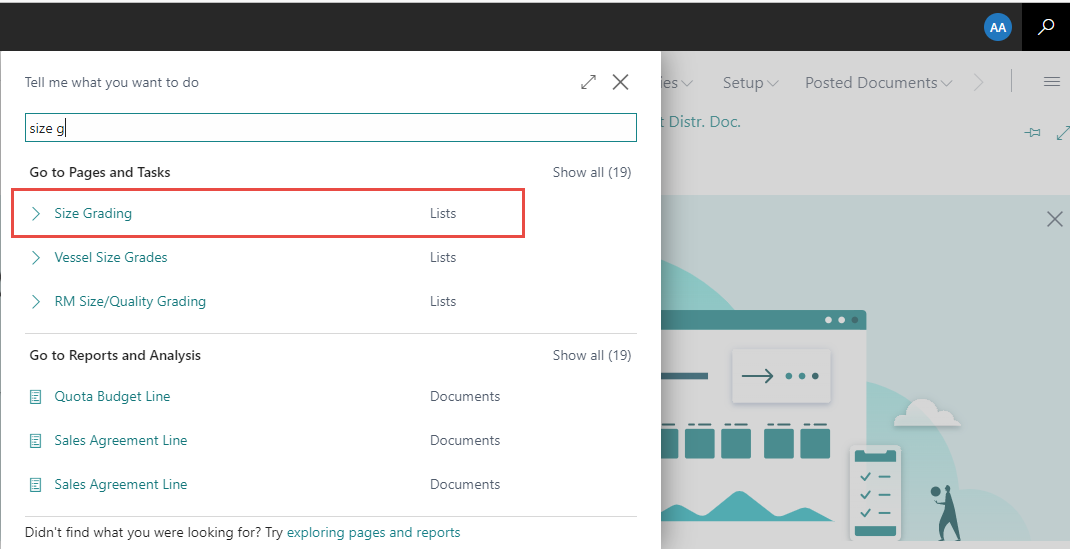Screen dimensions: 1070x549
Task: Follow the "exploring pages and reports" link
Action: tap(373, 532)
